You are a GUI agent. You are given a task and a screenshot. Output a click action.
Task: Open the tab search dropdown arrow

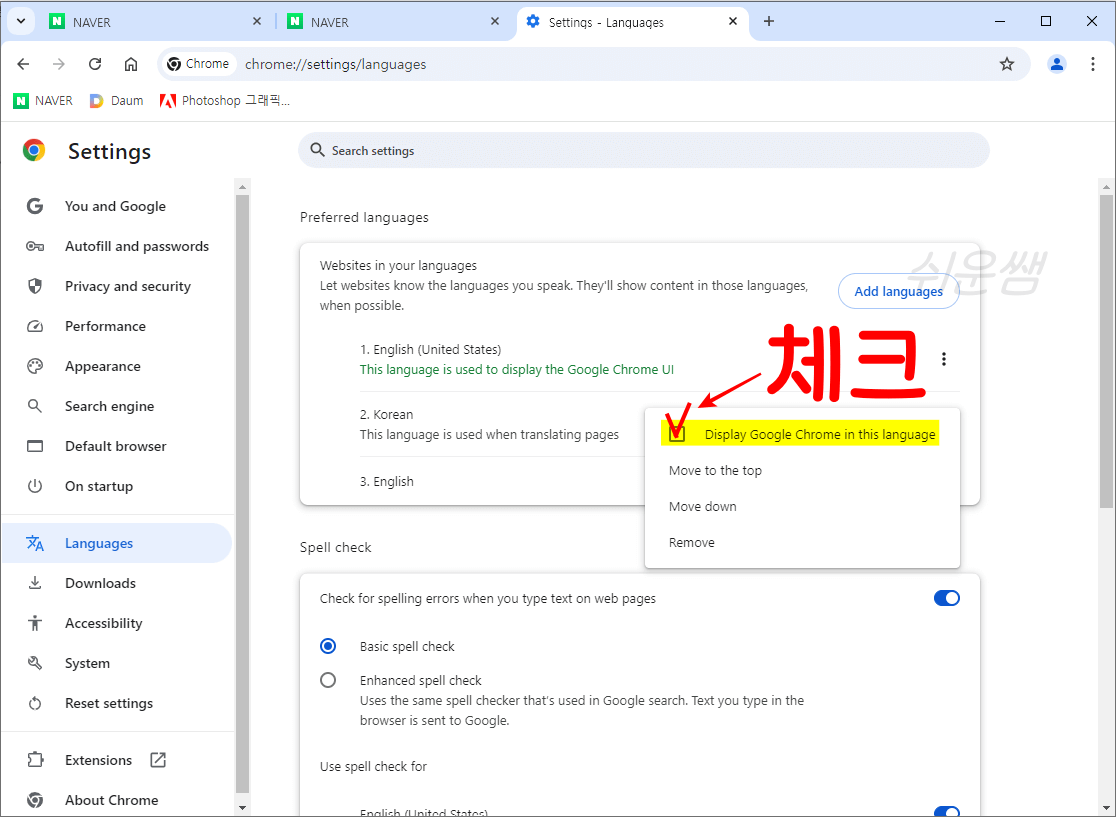21,21
